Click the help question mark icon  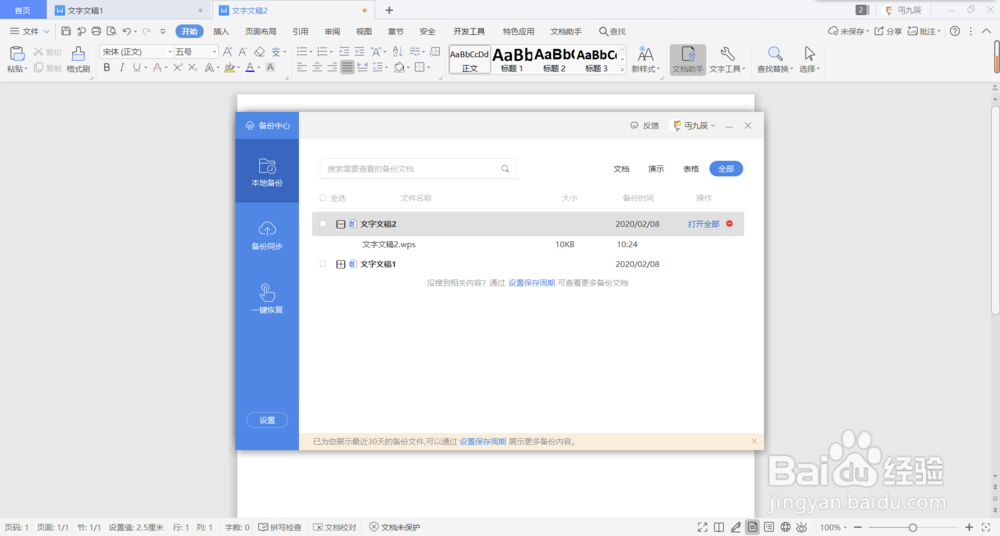click(955, 31)
